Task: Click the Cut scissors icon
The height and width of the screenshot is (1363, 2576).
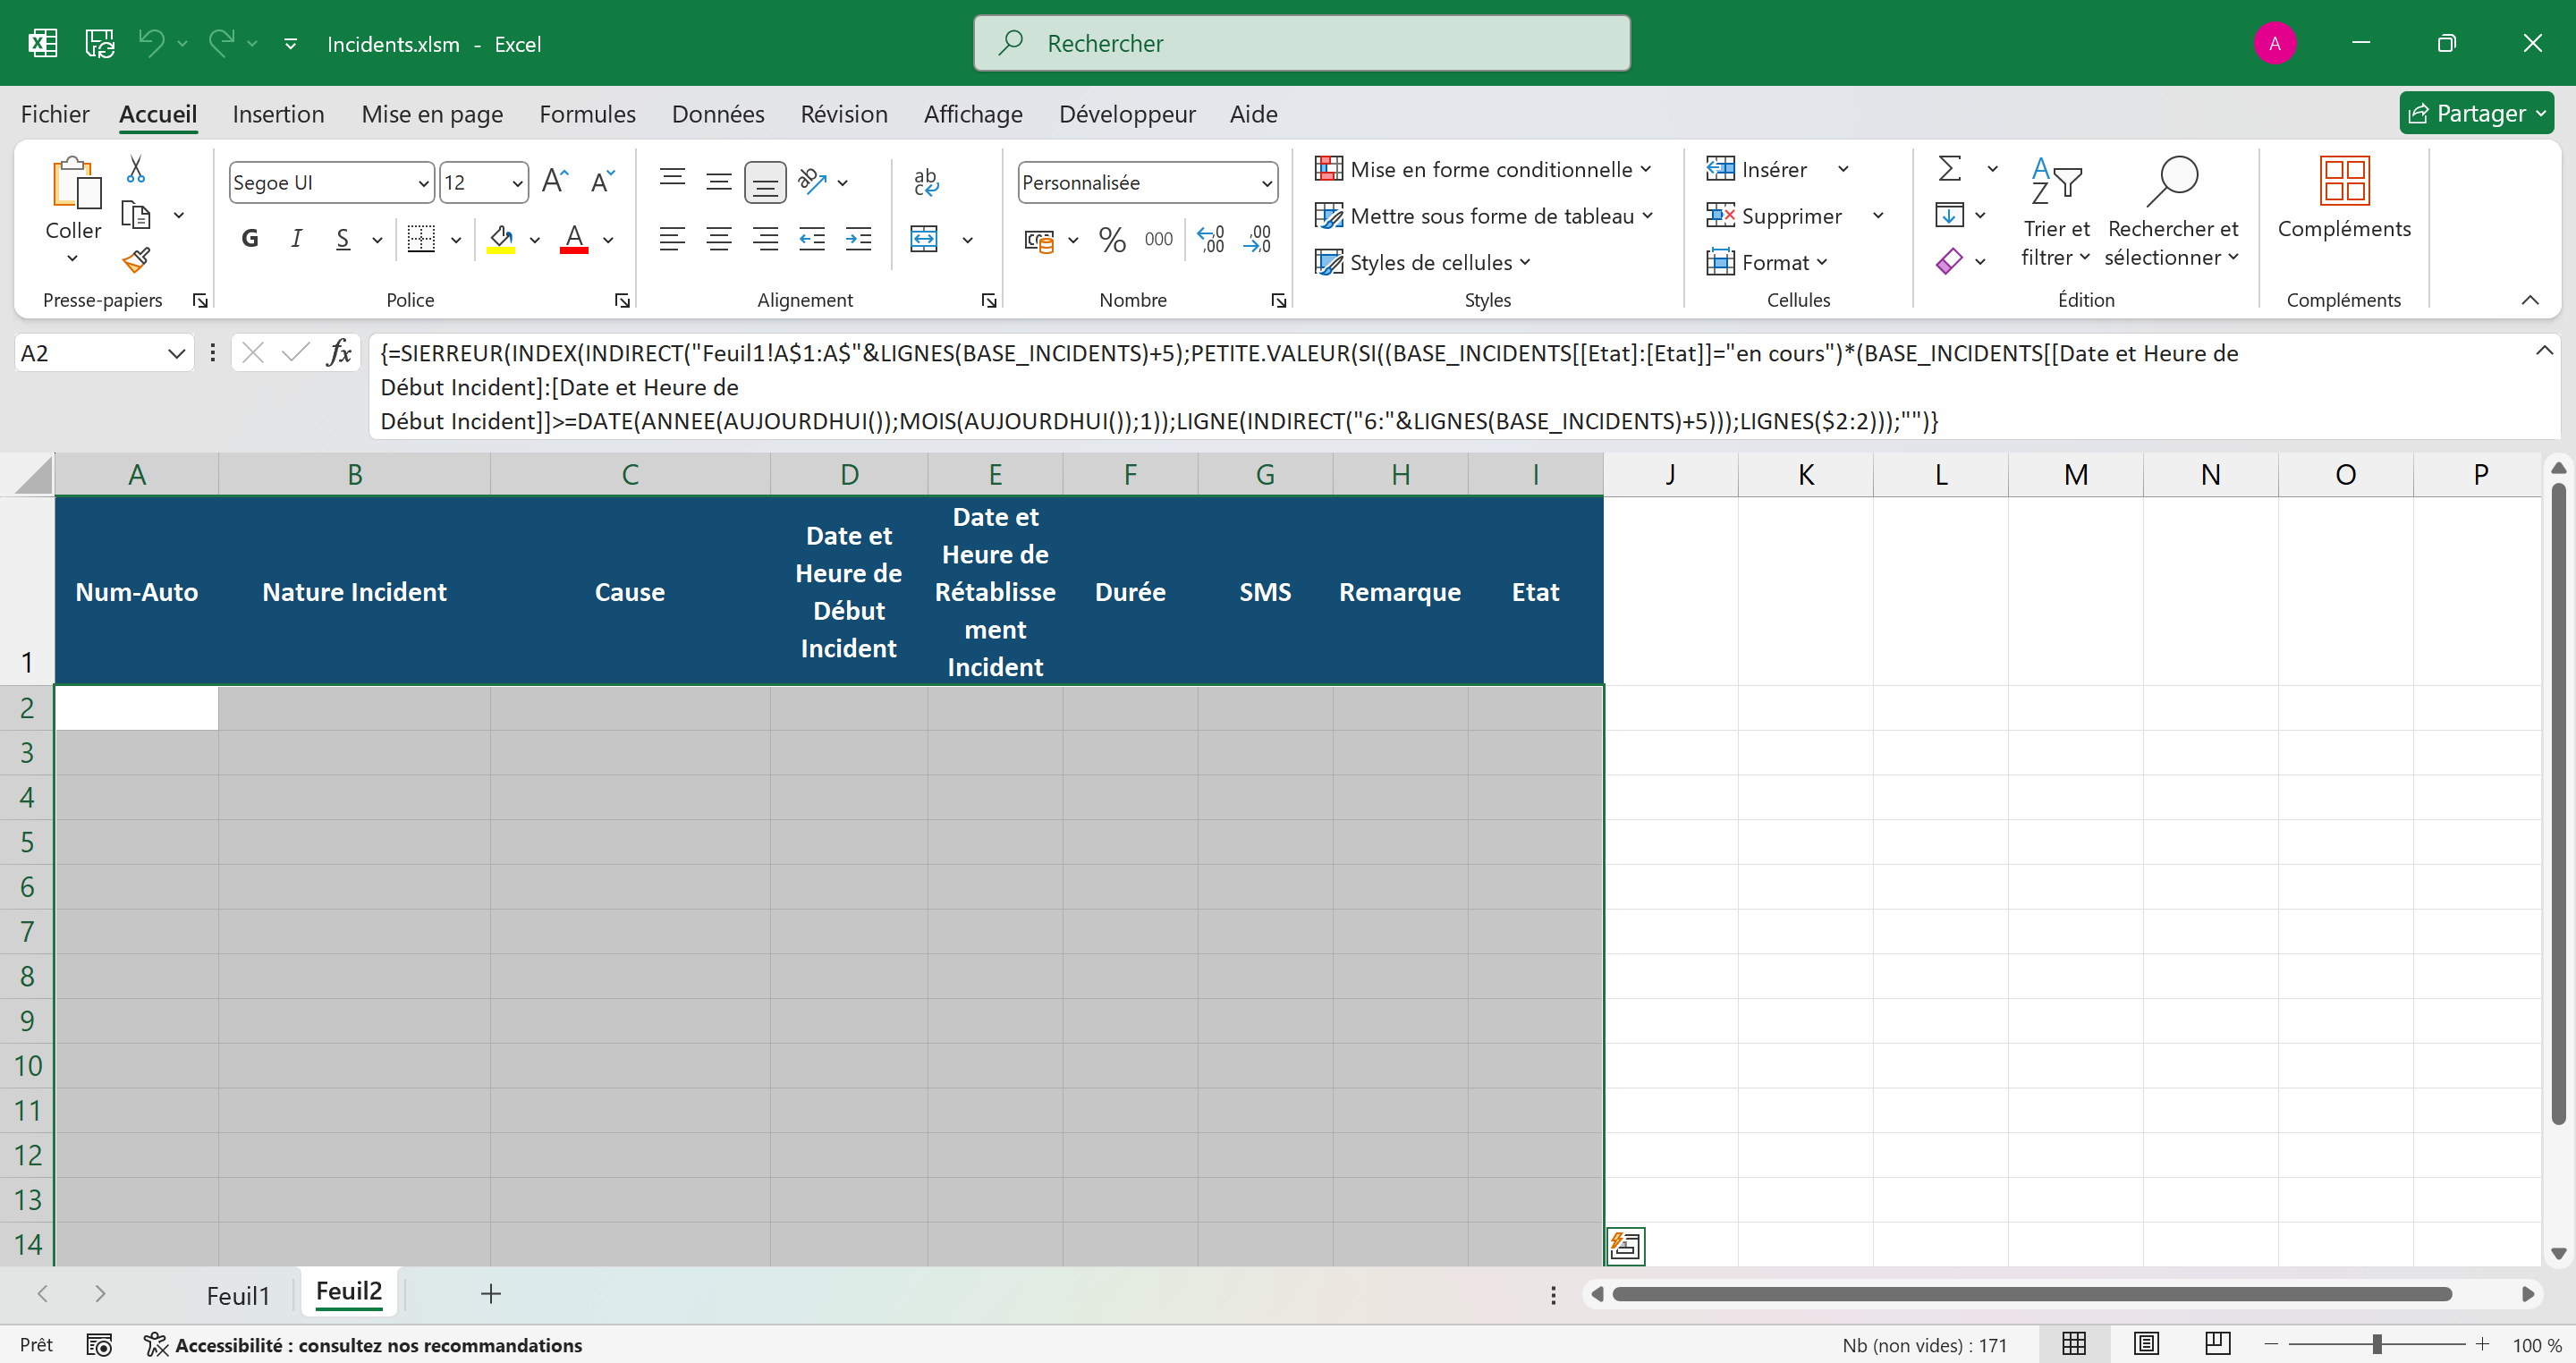Action: [136, 168]
